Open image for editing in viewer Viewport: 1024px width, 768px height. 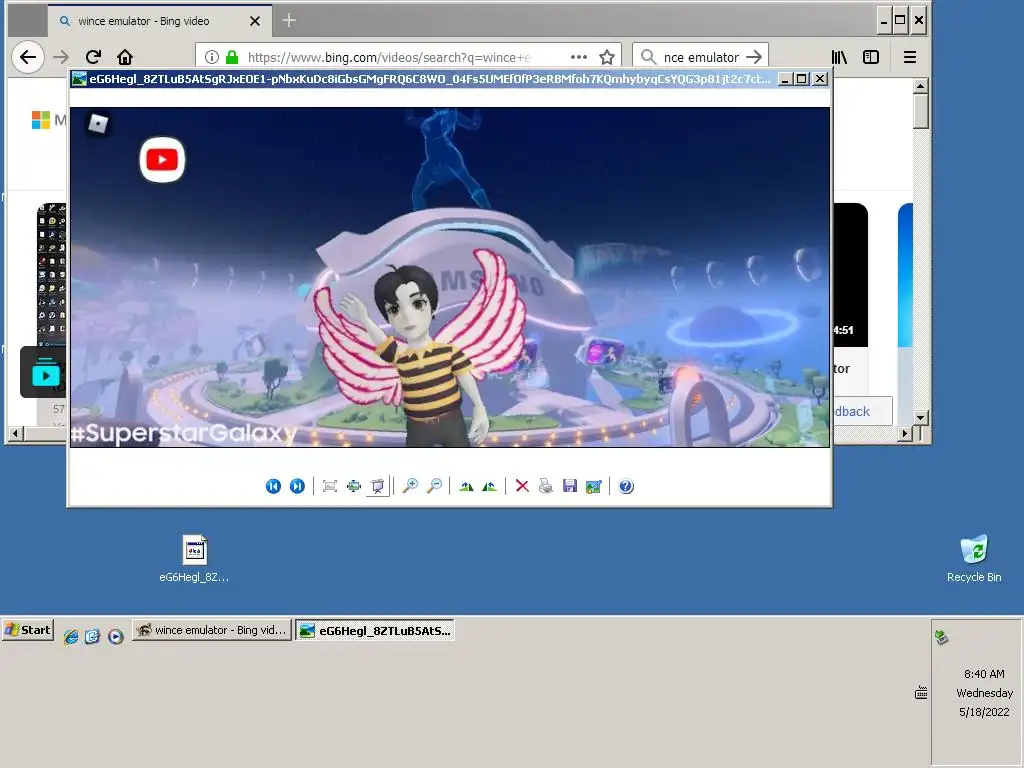click(x=593, y=486)
